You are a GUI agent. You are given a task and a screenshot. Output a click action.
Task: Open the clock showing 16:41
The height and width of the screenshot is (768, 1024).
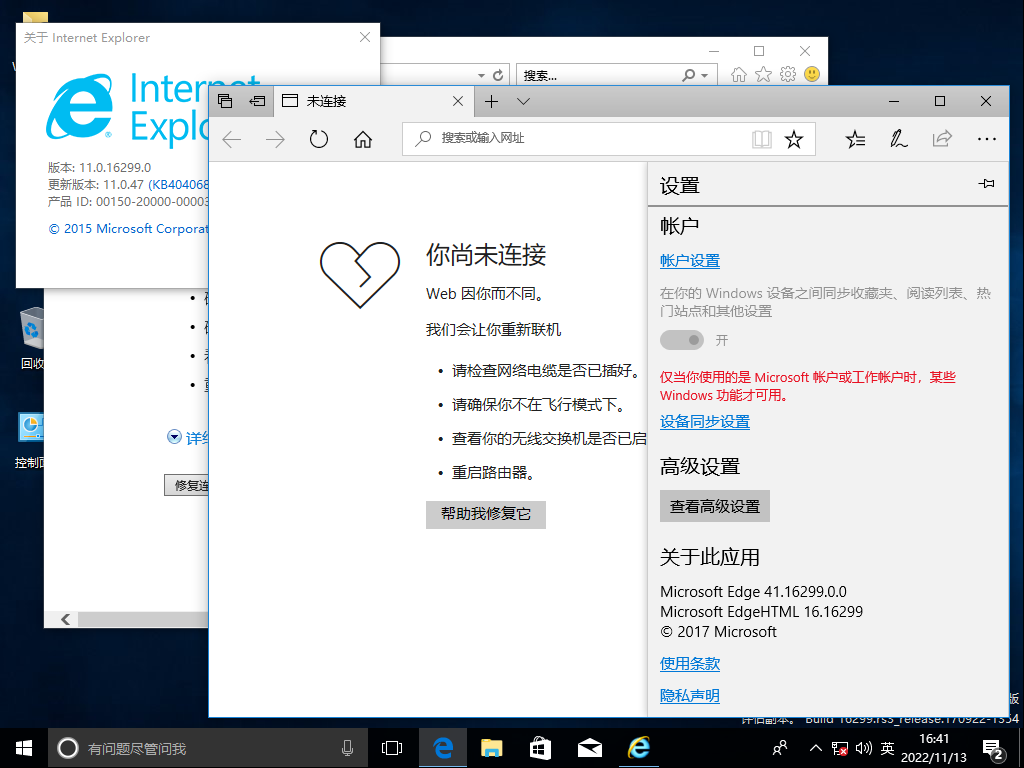pyautogui.click(x=934, y=748)
